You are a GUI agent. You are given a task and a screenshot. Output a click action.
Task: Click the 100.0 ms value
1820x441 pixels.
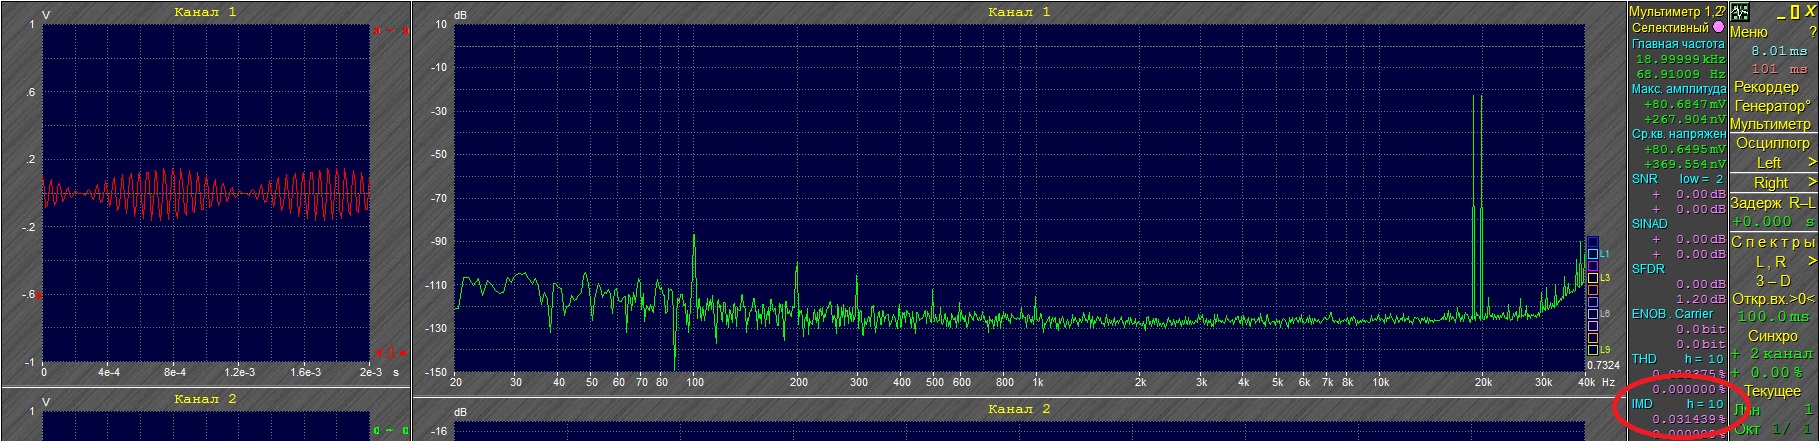pyautogui.click(x=1773, y=317)
